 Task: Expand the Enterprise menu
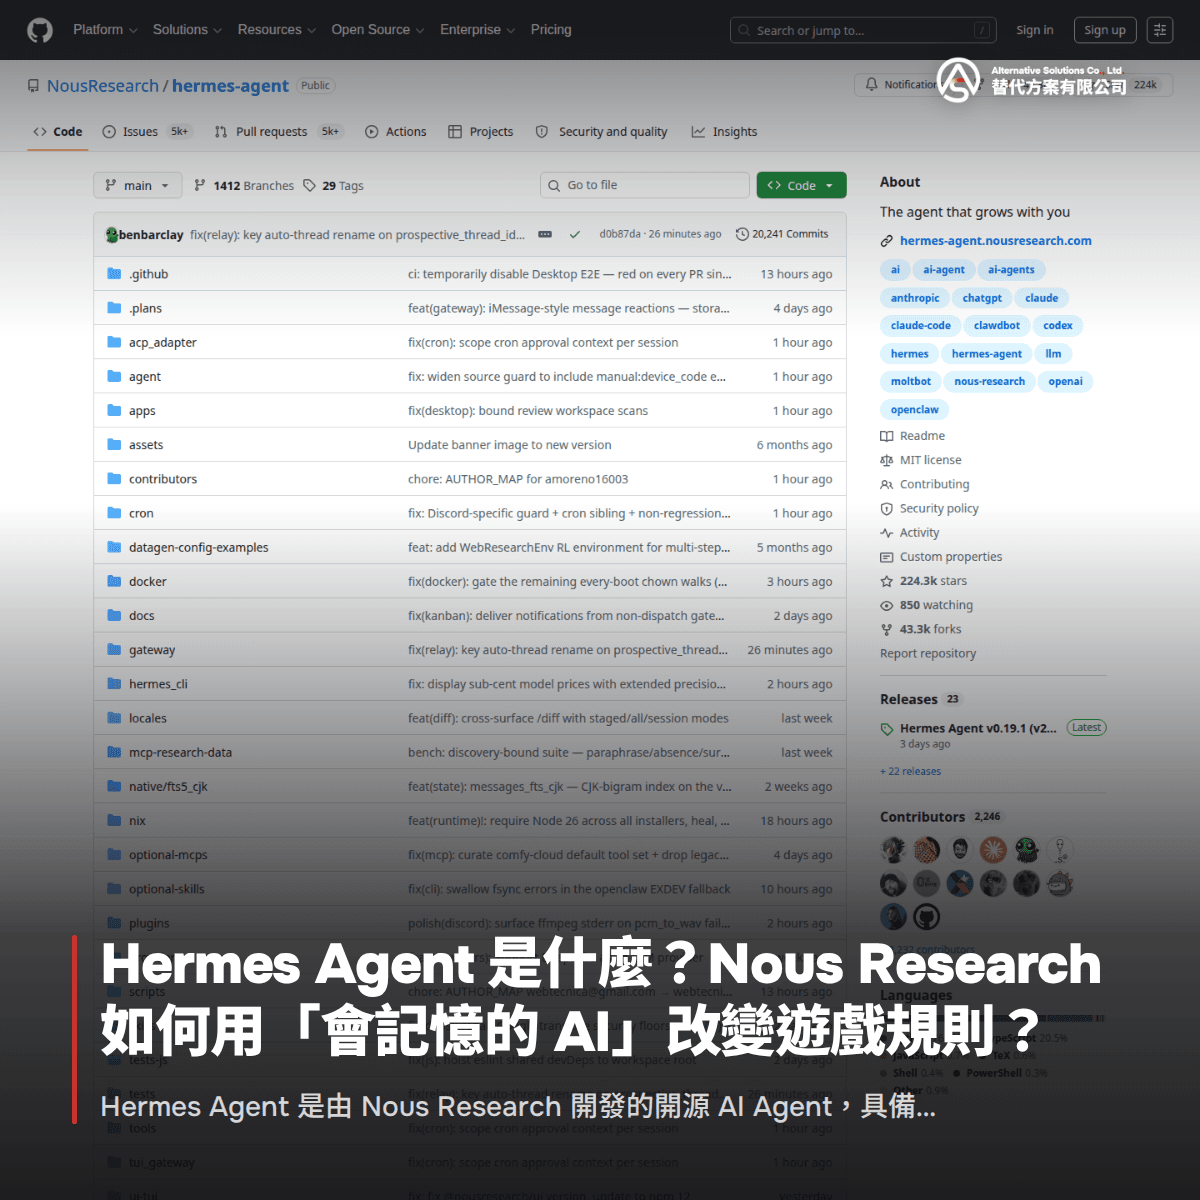[478, 30]
